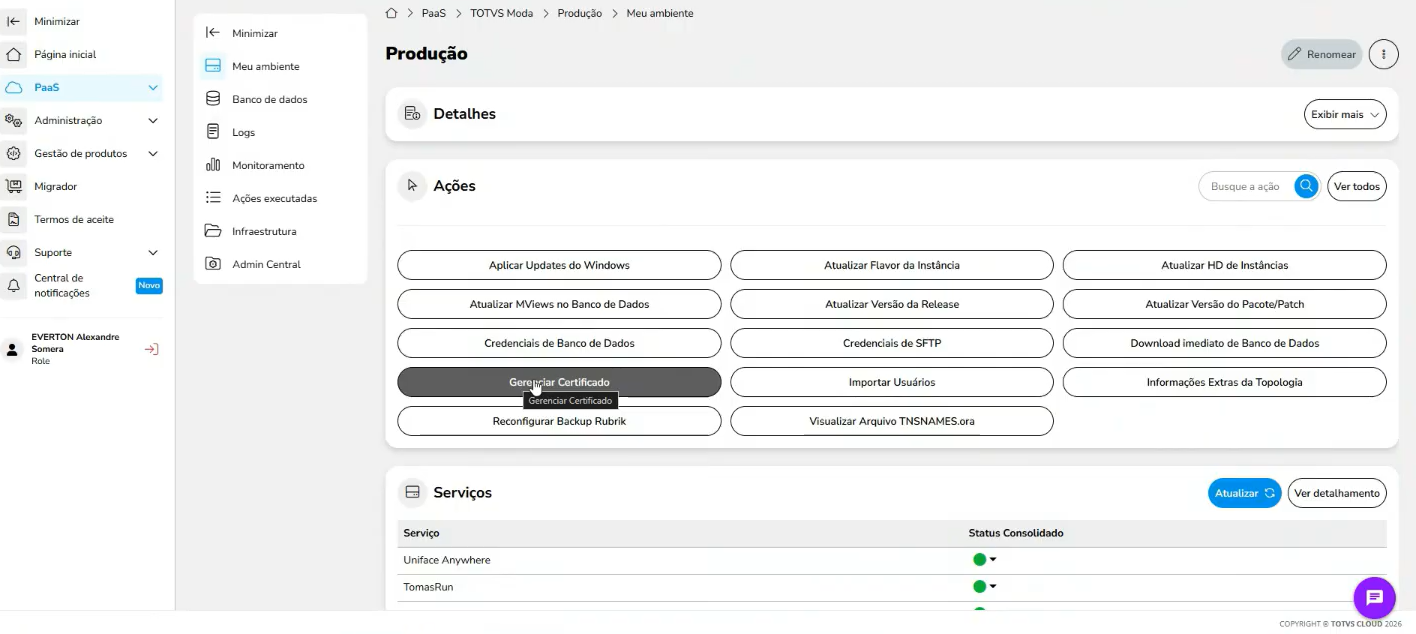Image resolution: width=1416 pixels, height=634 pixels.
Task: Click Atualizar Flavor da Instância
Action: point(892,265)
